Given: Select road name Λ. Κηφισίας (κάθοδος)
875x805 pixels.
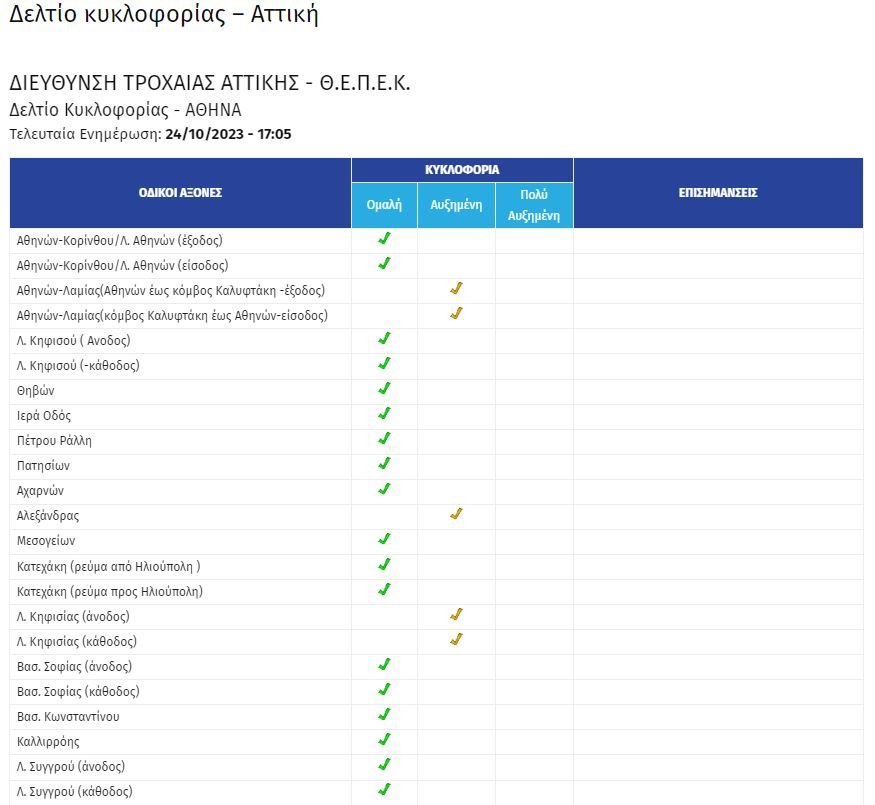Looking at the screenshot, I should click(76, 642).
